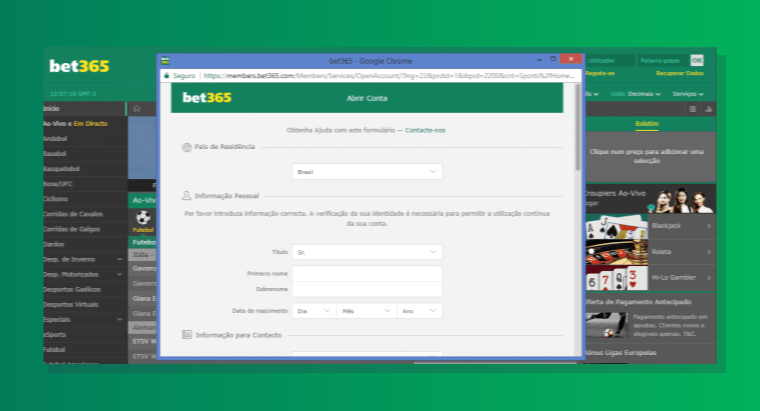Image resolution: width=760 pixels, height=411 pixels.
Task: Open the Roleta wheel thumbnail
Action: coord(617,252)
